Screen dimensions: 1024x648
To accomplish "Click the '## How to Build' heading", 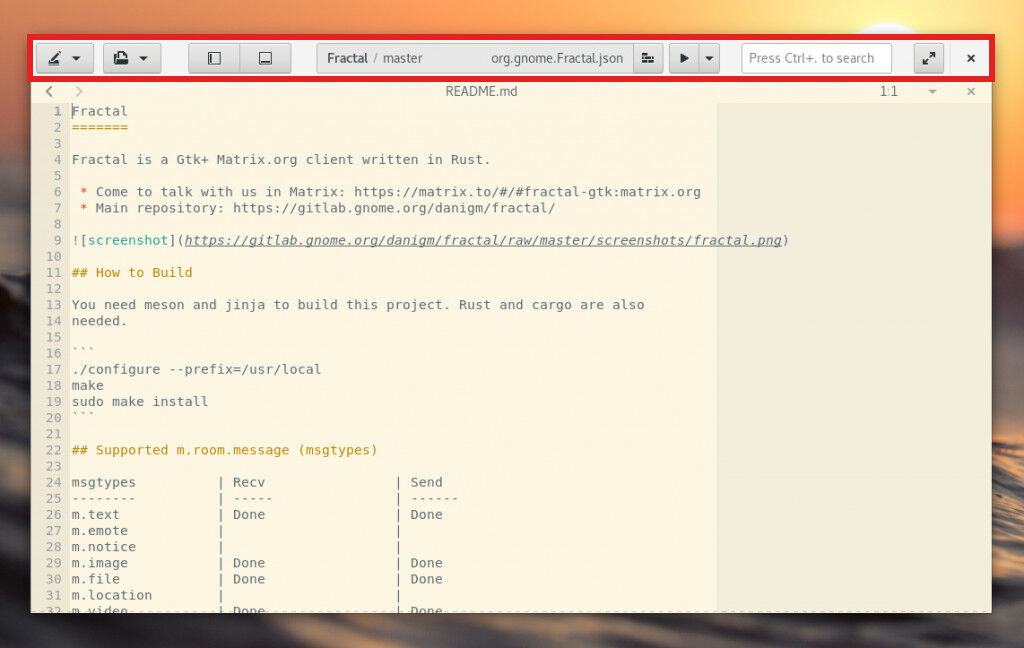I will coord(132,272).
